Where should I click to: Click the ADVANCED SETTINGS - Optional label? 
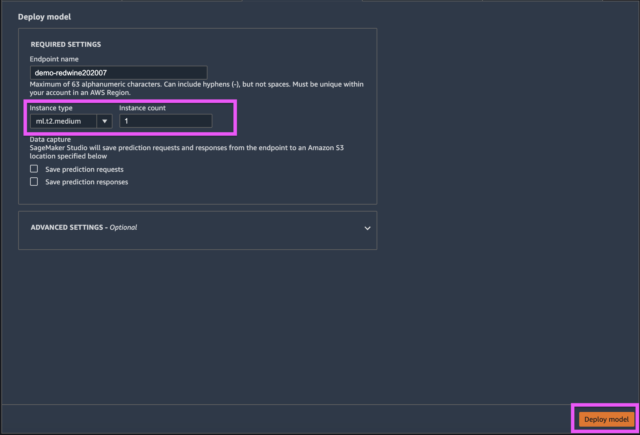84,227
